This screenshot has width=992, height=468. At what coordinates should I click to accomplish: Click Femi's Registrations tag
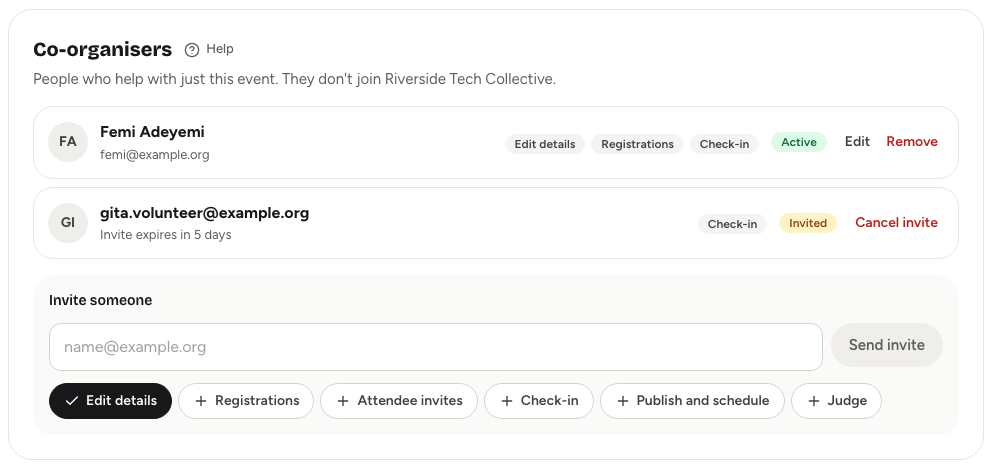click(637, 144)
